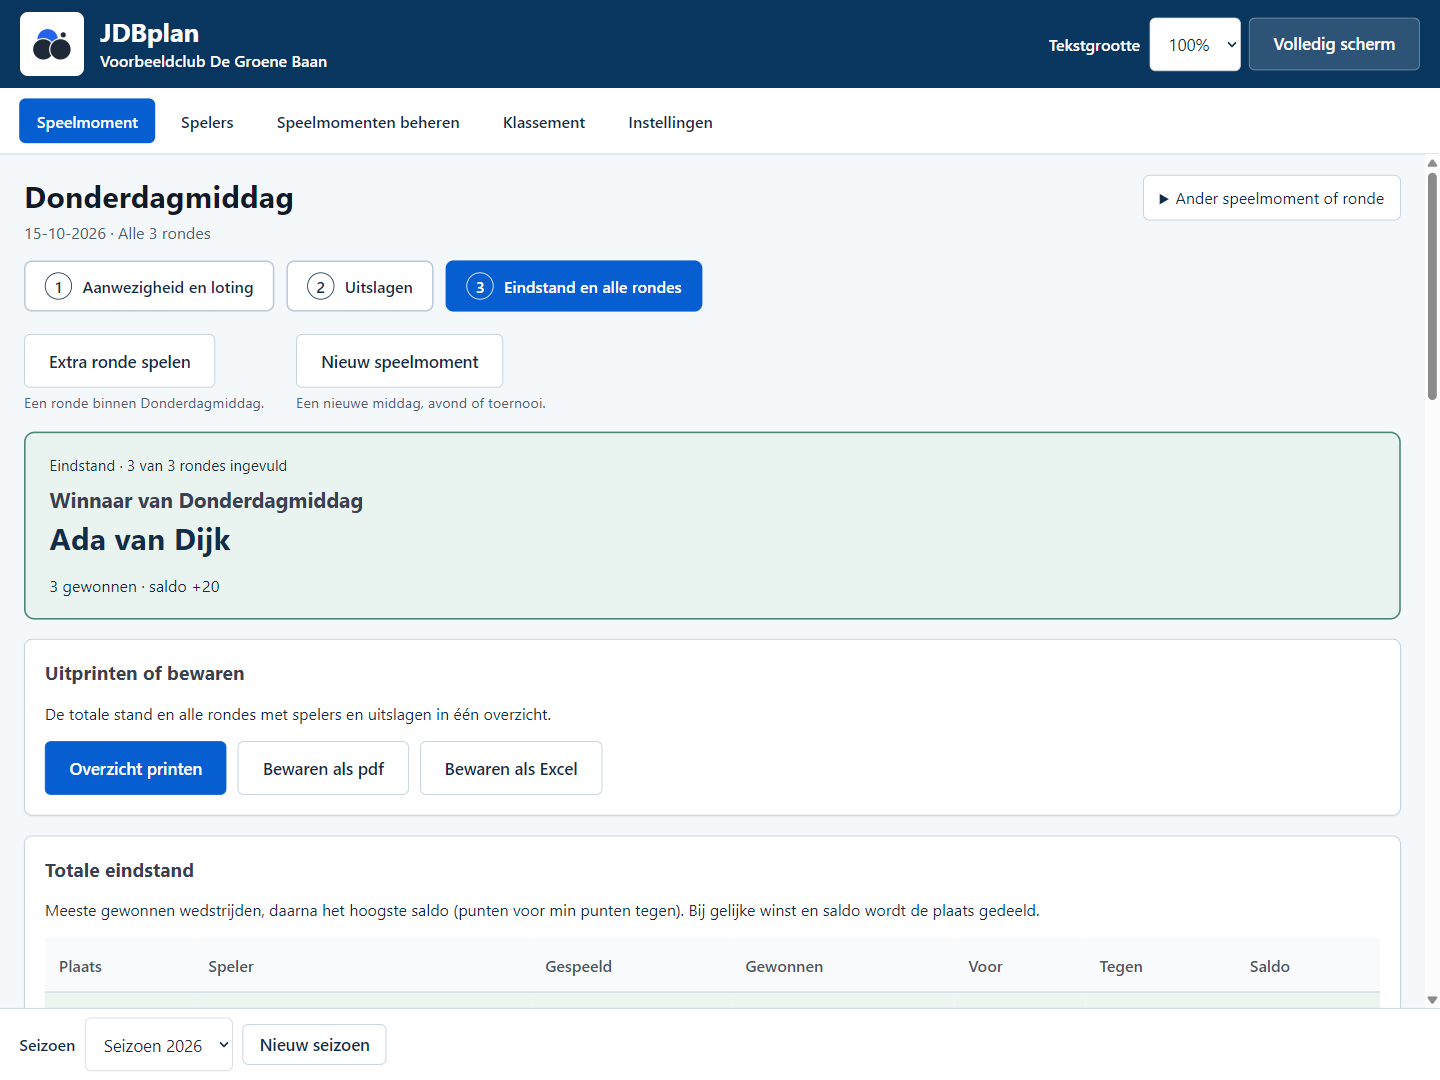The height and width of the screenshot is (1080, 1440).
Task: Go to the Spelers tab
Action: (x=207, y=122)
